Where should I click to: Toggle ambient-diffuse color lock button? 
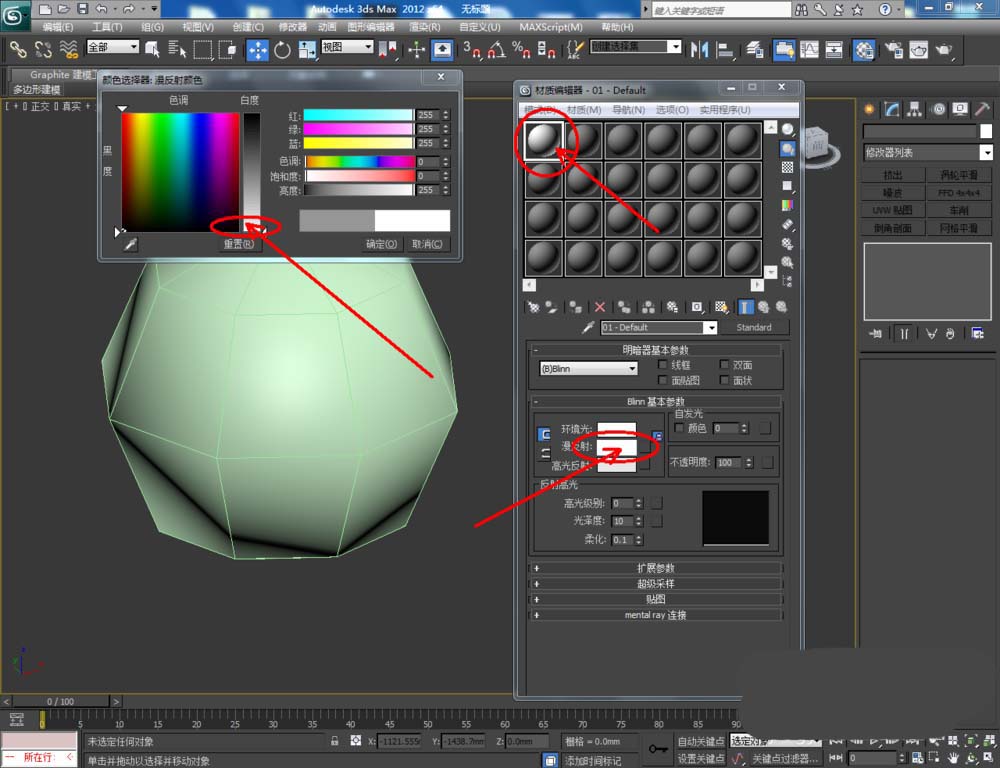coord(544,434)
